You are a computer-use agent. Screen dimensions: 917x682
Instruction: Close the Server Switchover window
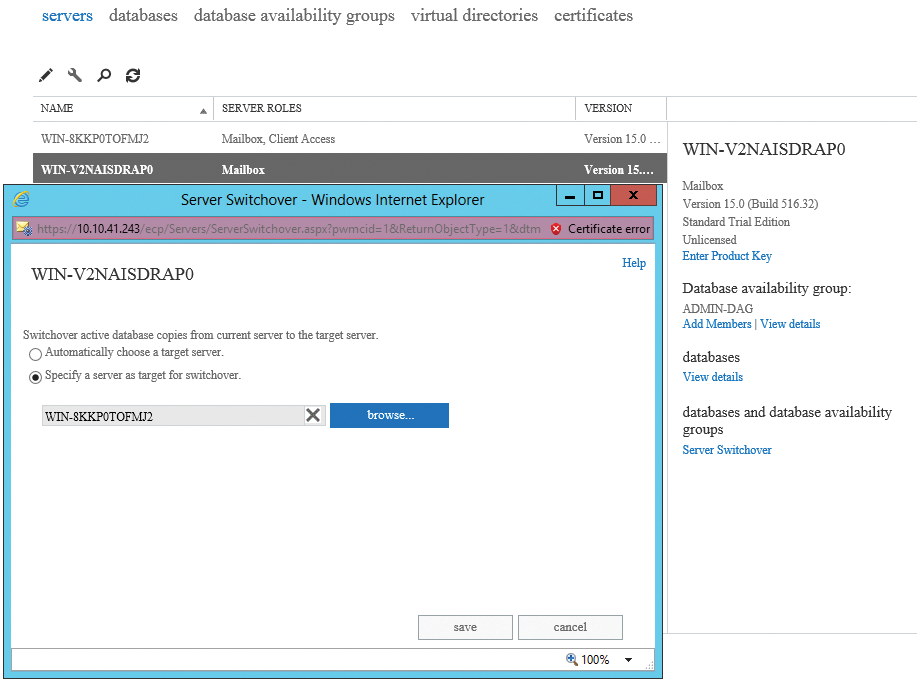pos(633,195)
